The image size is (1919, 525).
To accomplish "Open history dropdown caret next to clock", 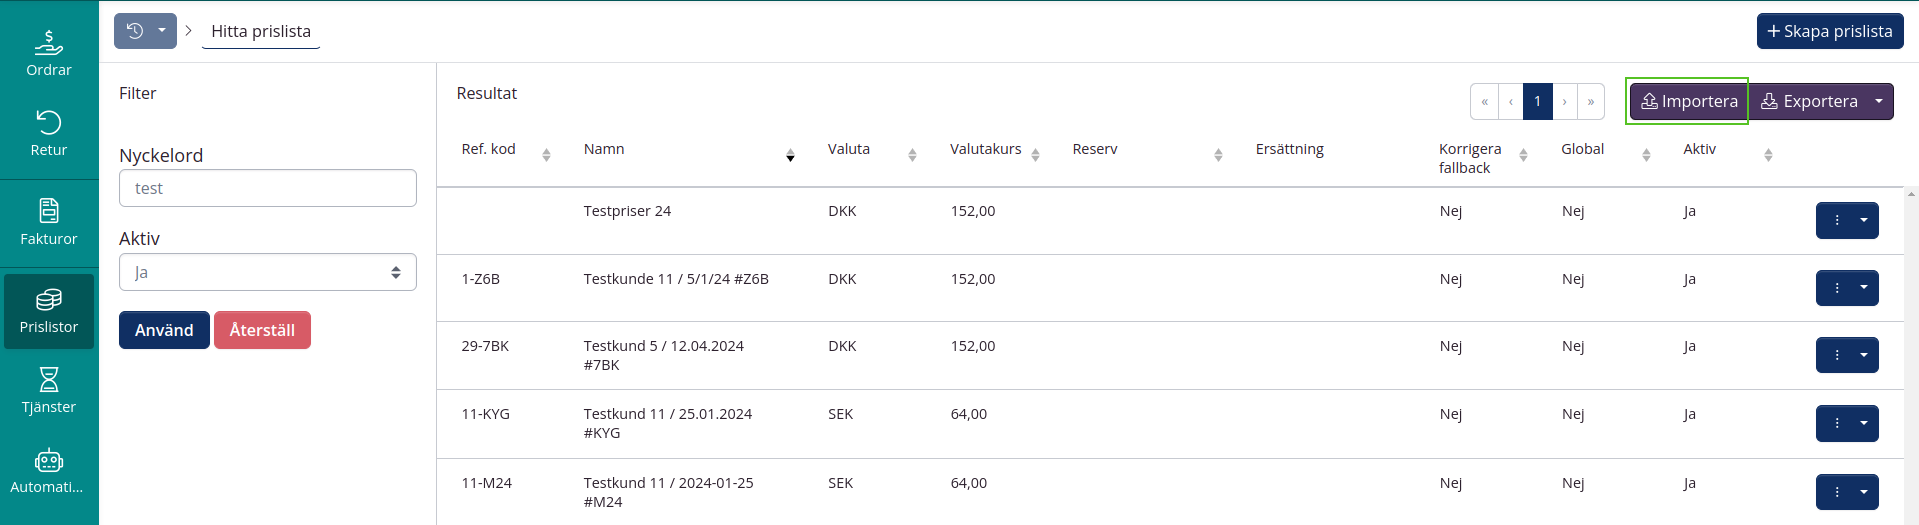I will point(162,31).
